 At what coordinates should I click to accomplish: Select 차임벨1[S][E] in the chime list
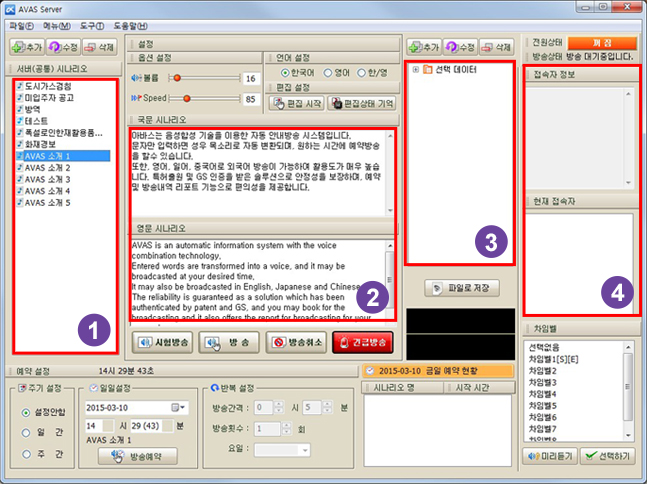click(x=553, y=359)
